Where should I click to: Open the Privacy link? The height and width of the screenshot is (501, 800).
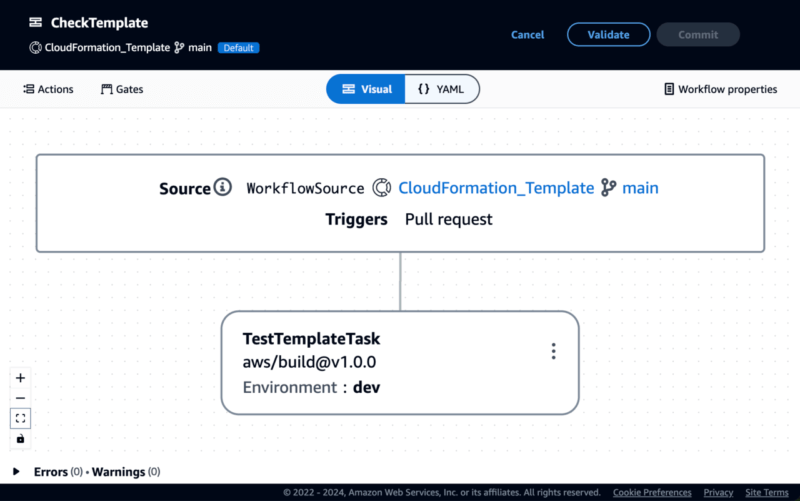pyautogui.click(x=718, y=492)
